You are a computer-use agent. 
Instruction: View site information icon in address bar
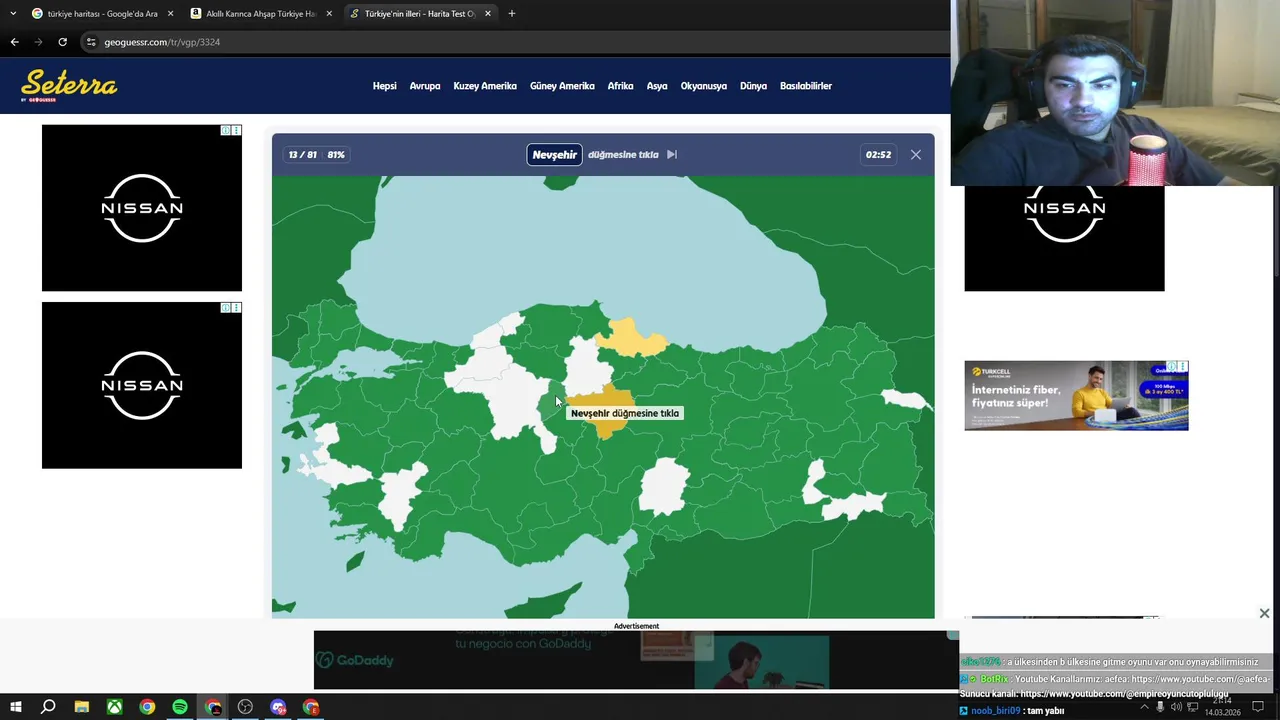click(91, 42)
